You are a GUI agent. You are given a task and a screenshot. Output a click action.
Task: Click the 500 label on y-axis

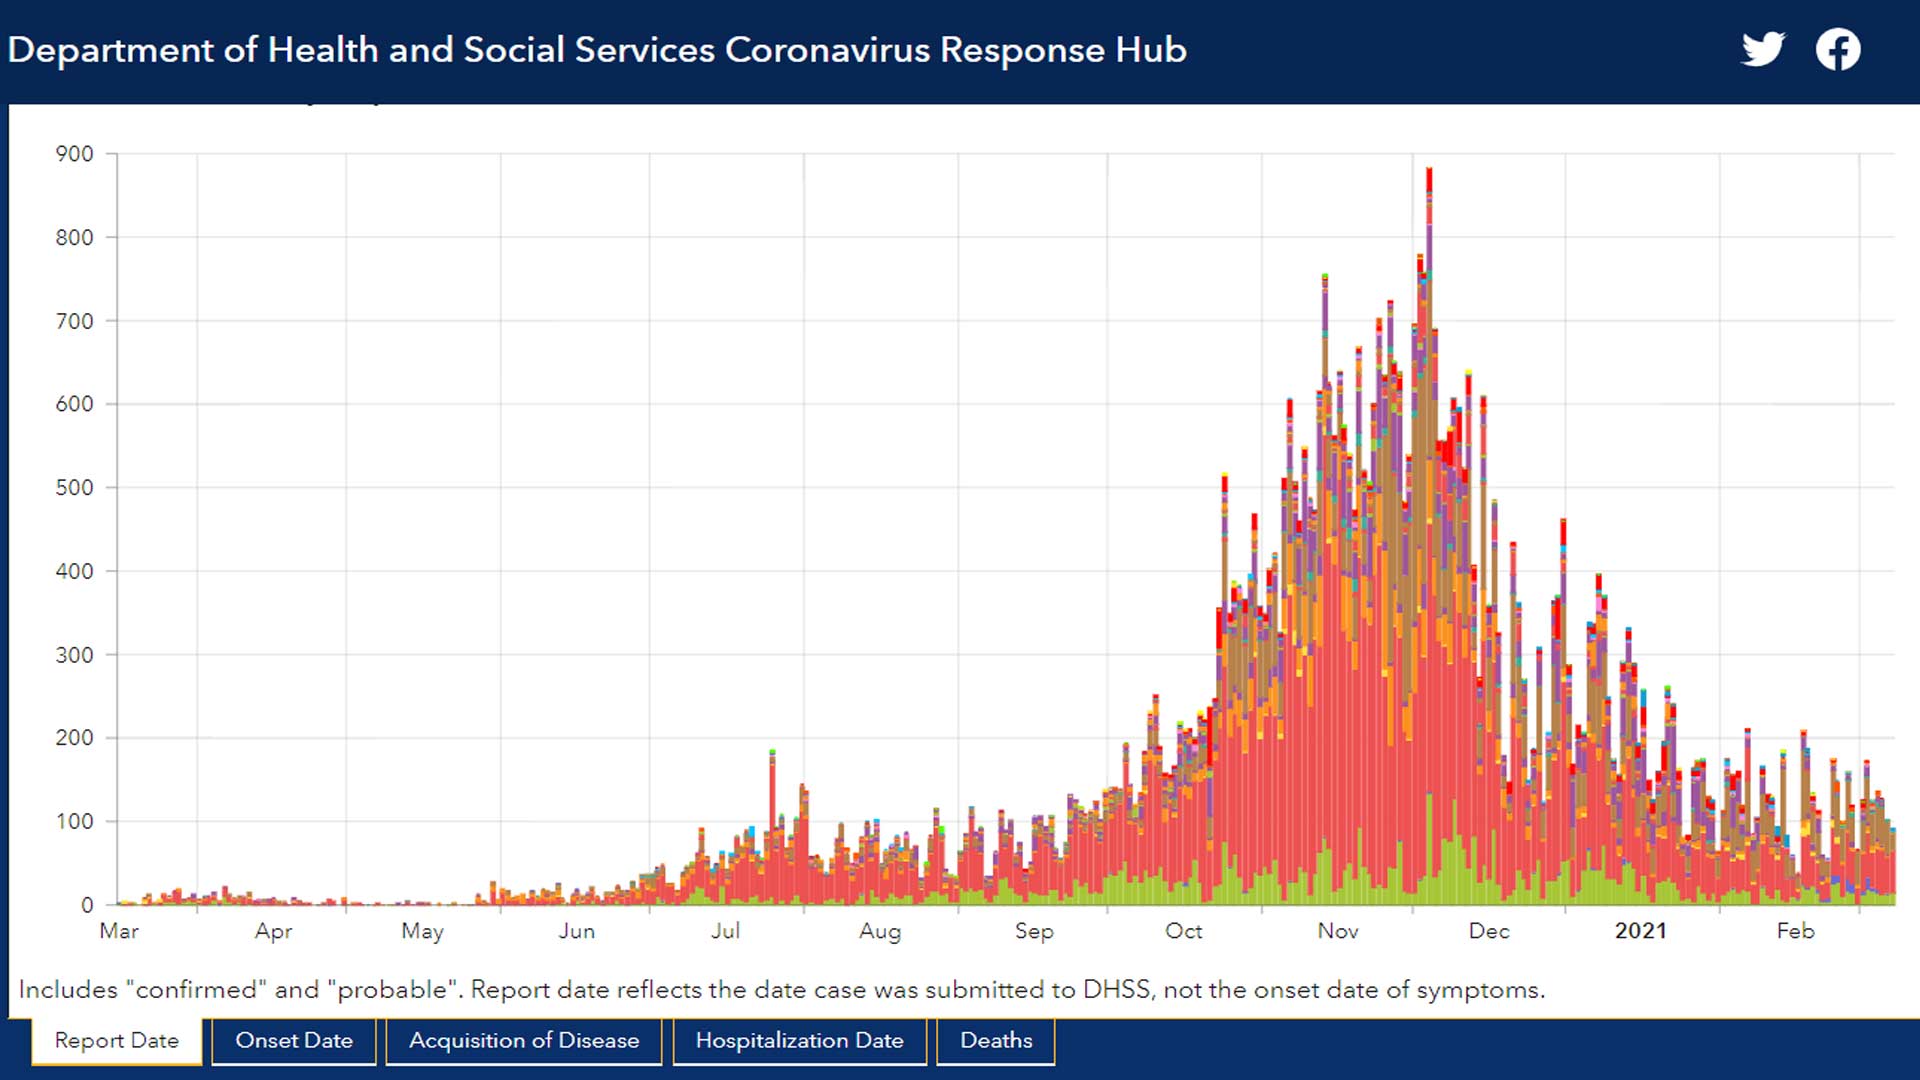tap(75, 488)
